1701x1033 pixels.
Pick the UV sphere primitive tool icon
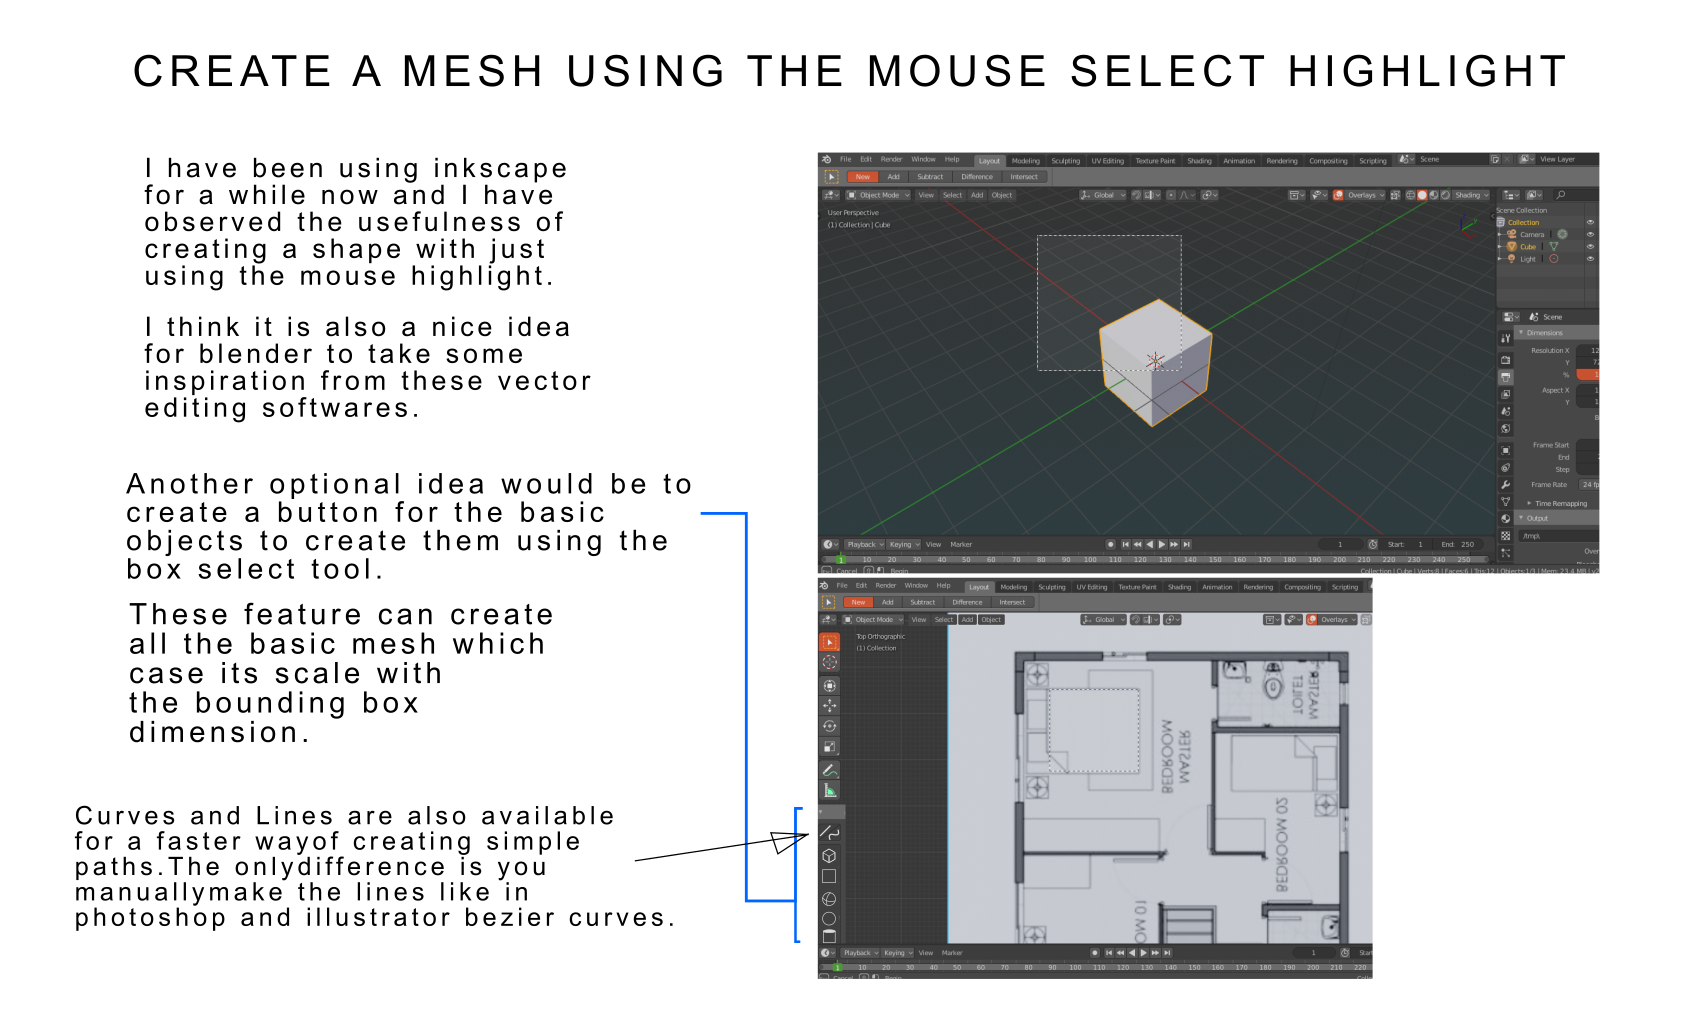[829, 899]
